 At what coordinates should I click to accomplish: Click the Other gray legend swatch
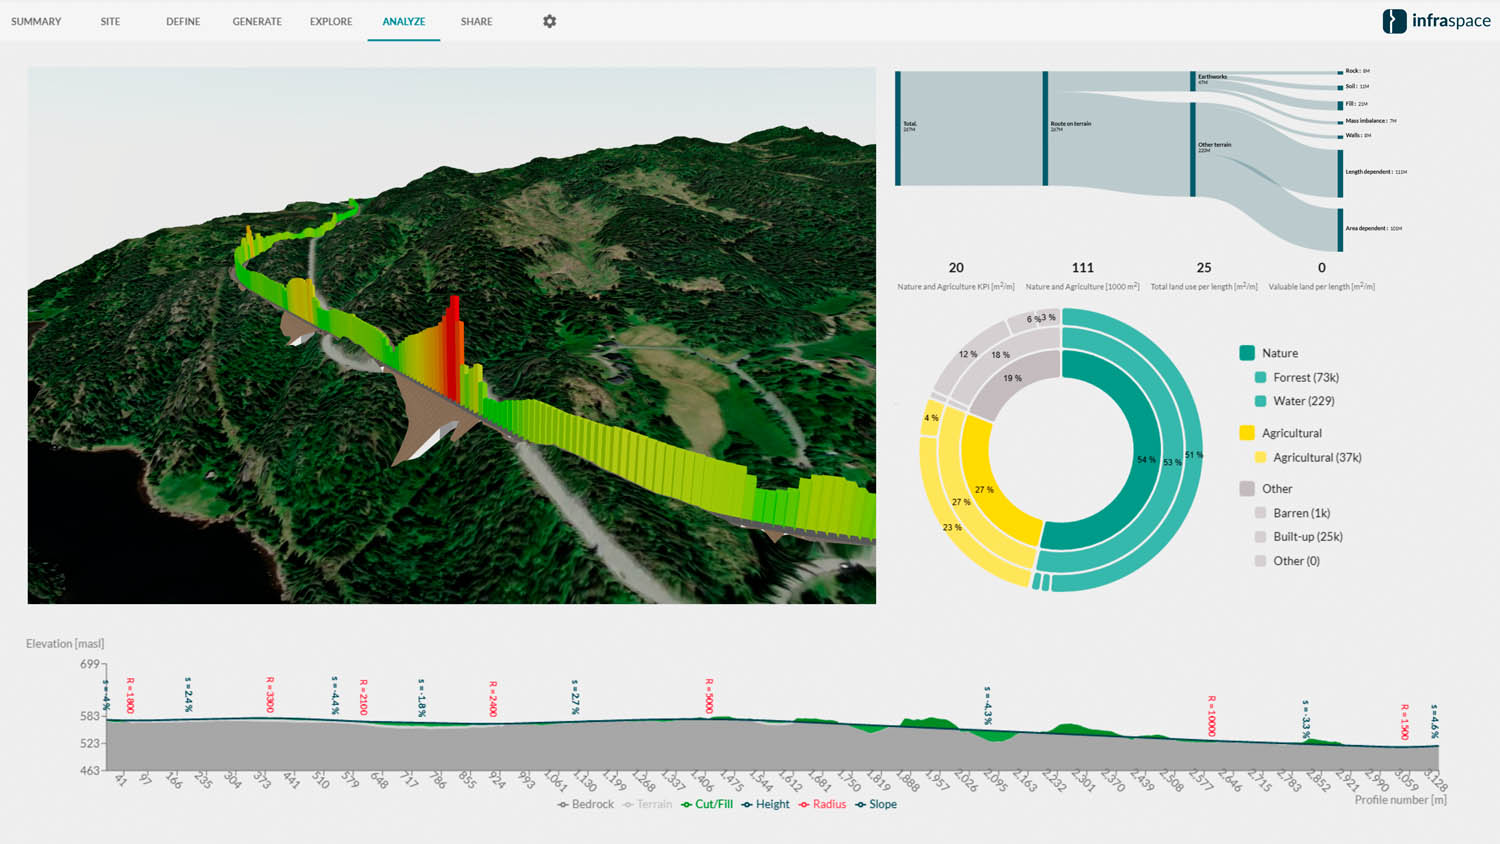point(1247,489)
